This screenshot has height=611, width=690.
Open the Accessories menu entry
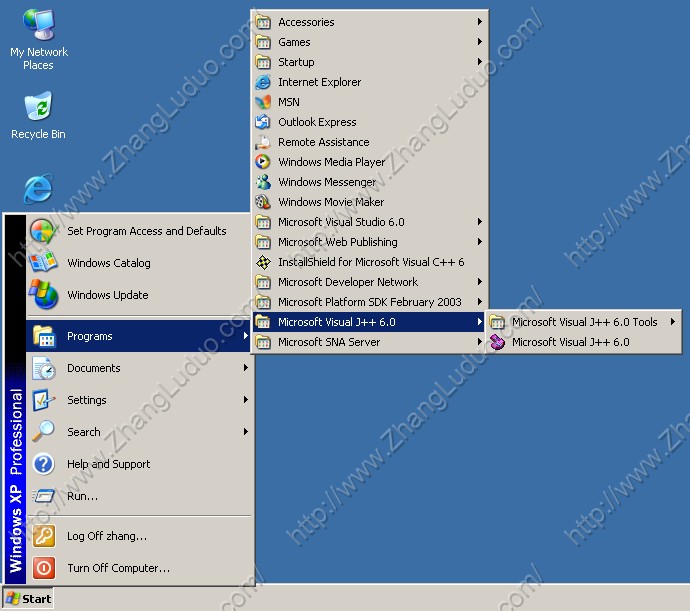pyautogui.click(x=370, y=22)
